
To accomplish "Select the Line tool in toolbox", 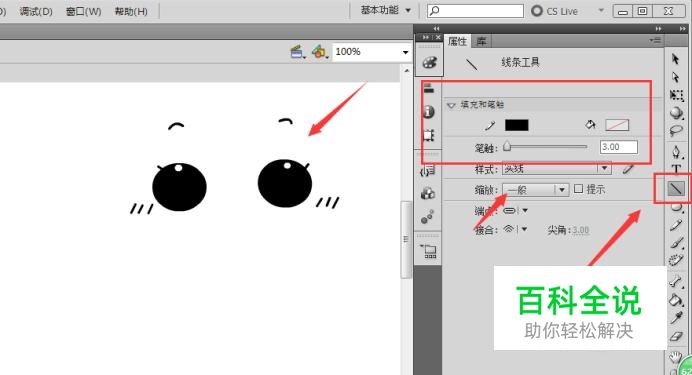I will (676, 188).
